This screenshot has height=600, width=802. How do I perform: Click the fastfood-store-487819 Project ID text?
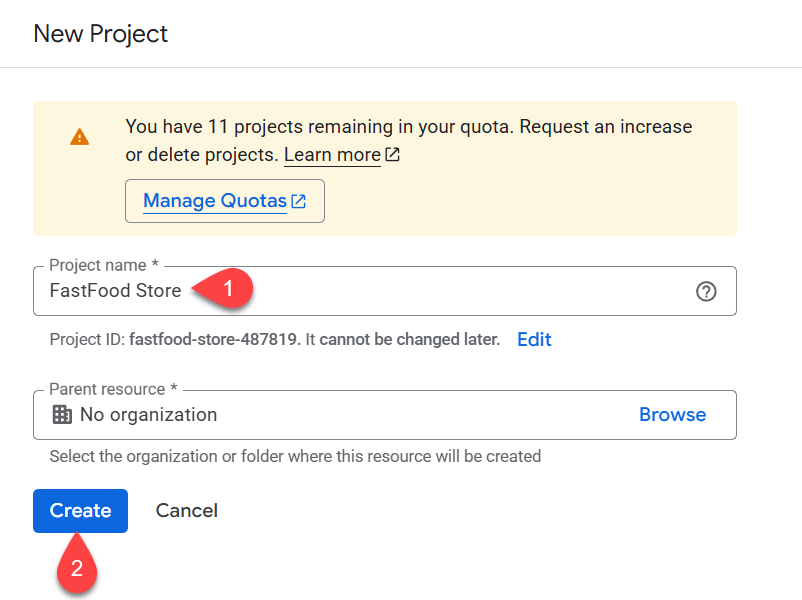[214, 340]
